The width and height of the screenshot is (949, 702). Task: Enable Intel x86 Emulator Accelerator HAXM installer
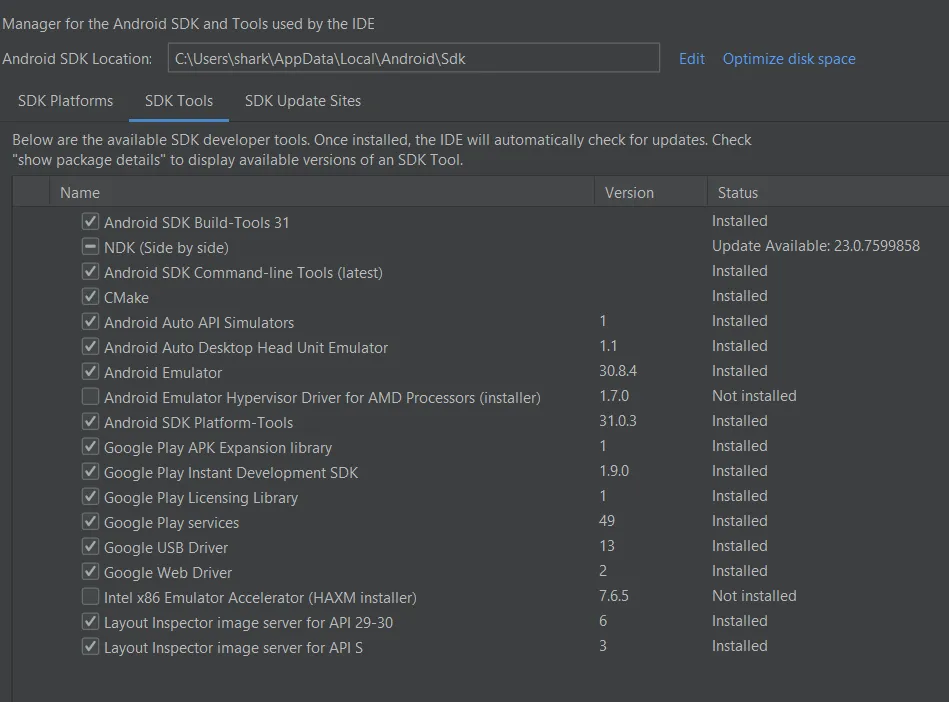tap(91, 597)
